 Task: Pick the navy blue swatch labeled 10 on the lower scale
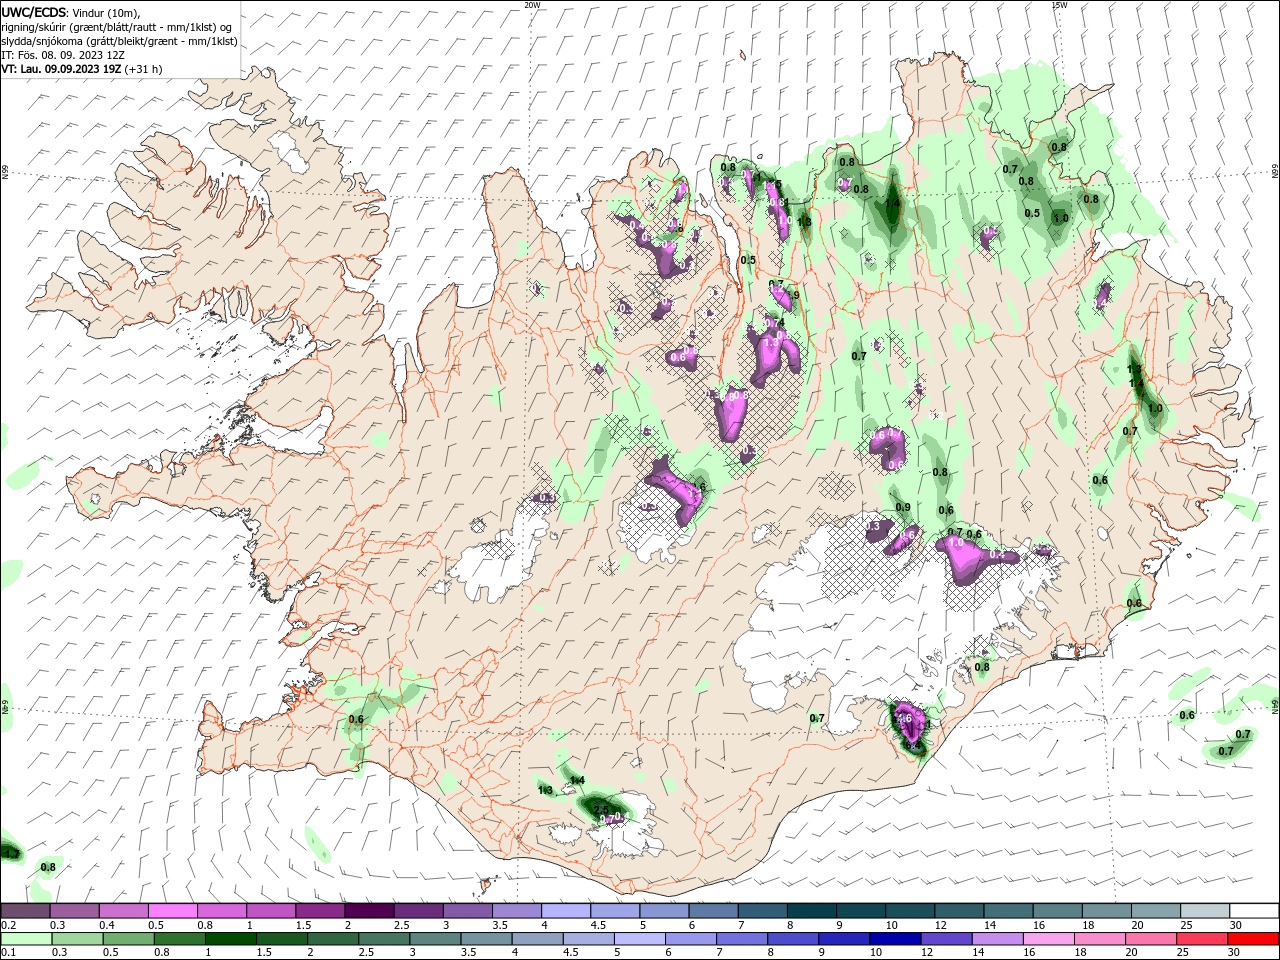(x=895, y=939)
